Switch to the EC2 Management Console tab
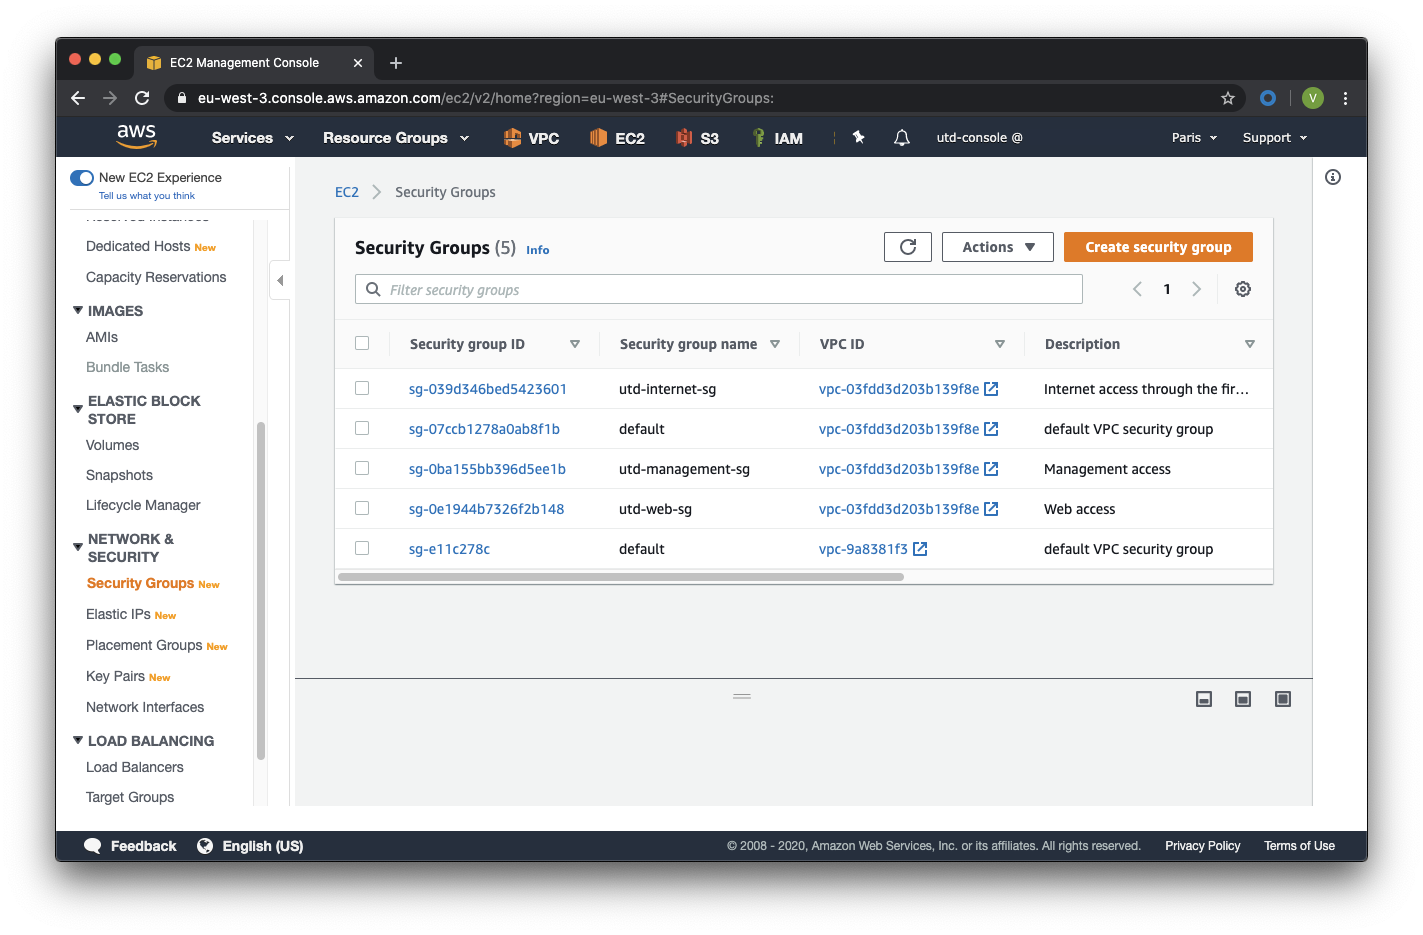The height and width of the screenshot is (935, 1423). pos(254,63)
